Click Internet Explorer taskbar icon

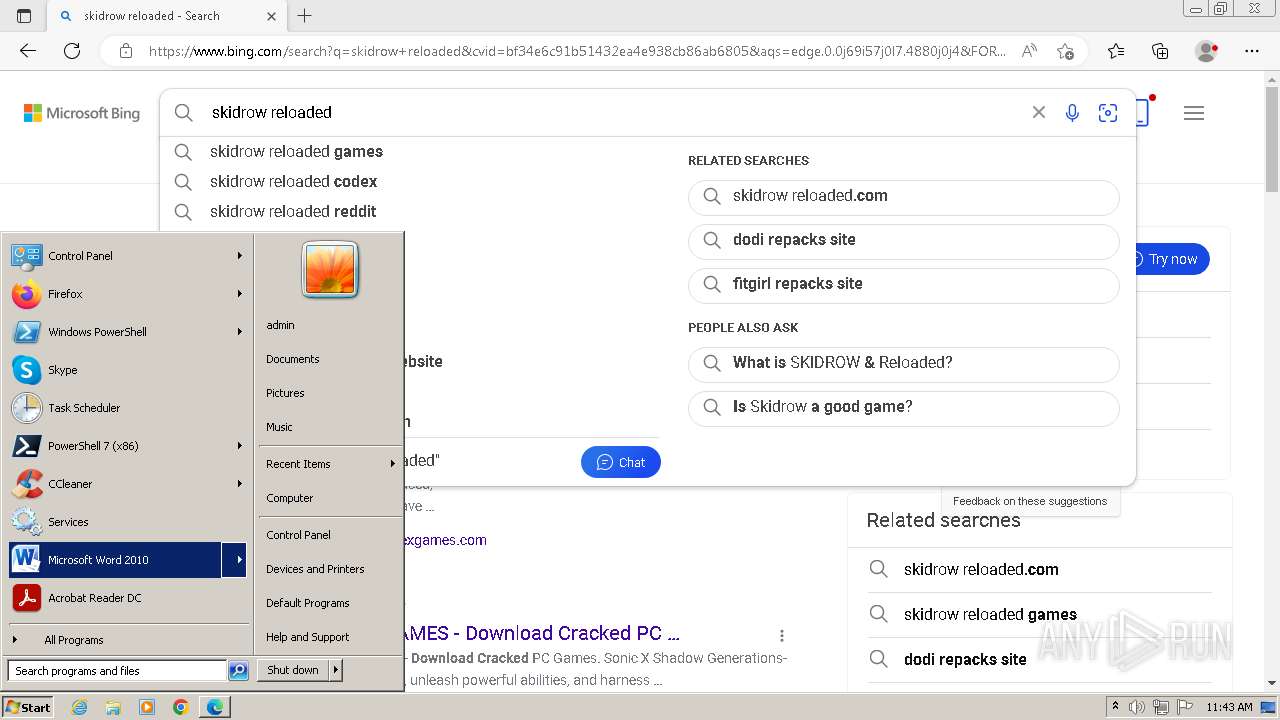[80, 707]
